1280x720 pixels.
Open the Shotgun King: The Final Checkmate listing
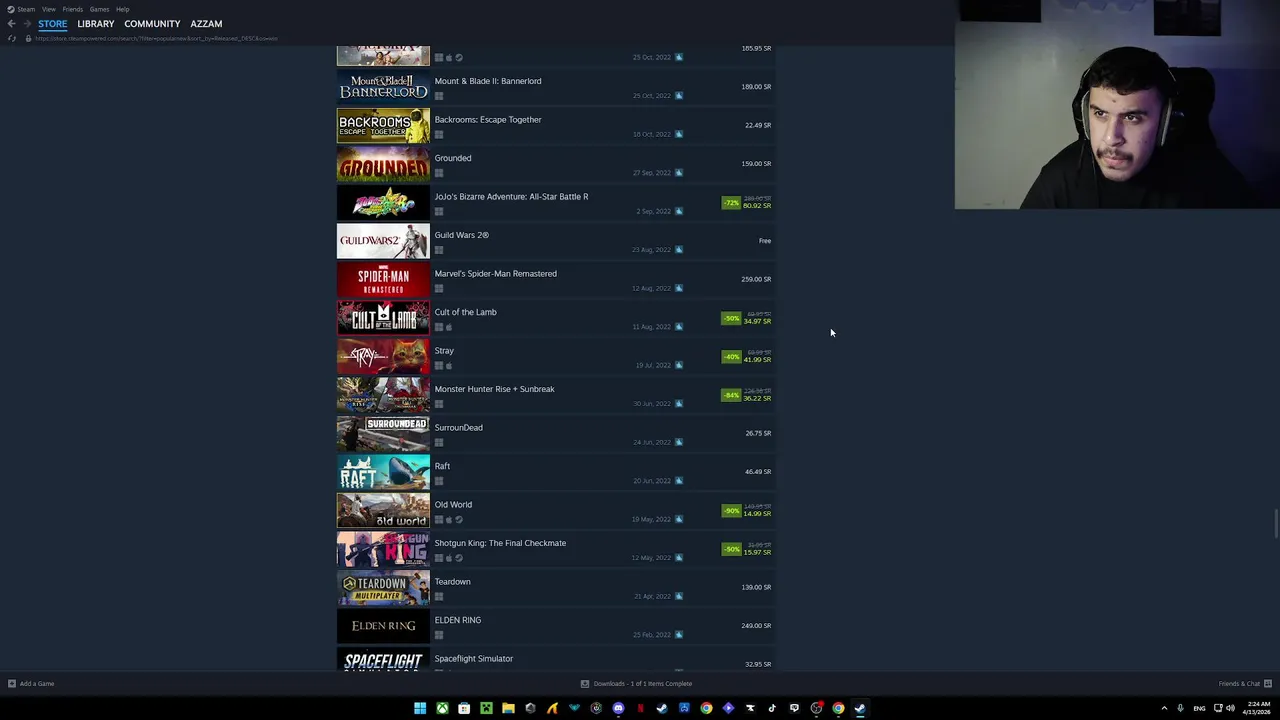point(555,549)
